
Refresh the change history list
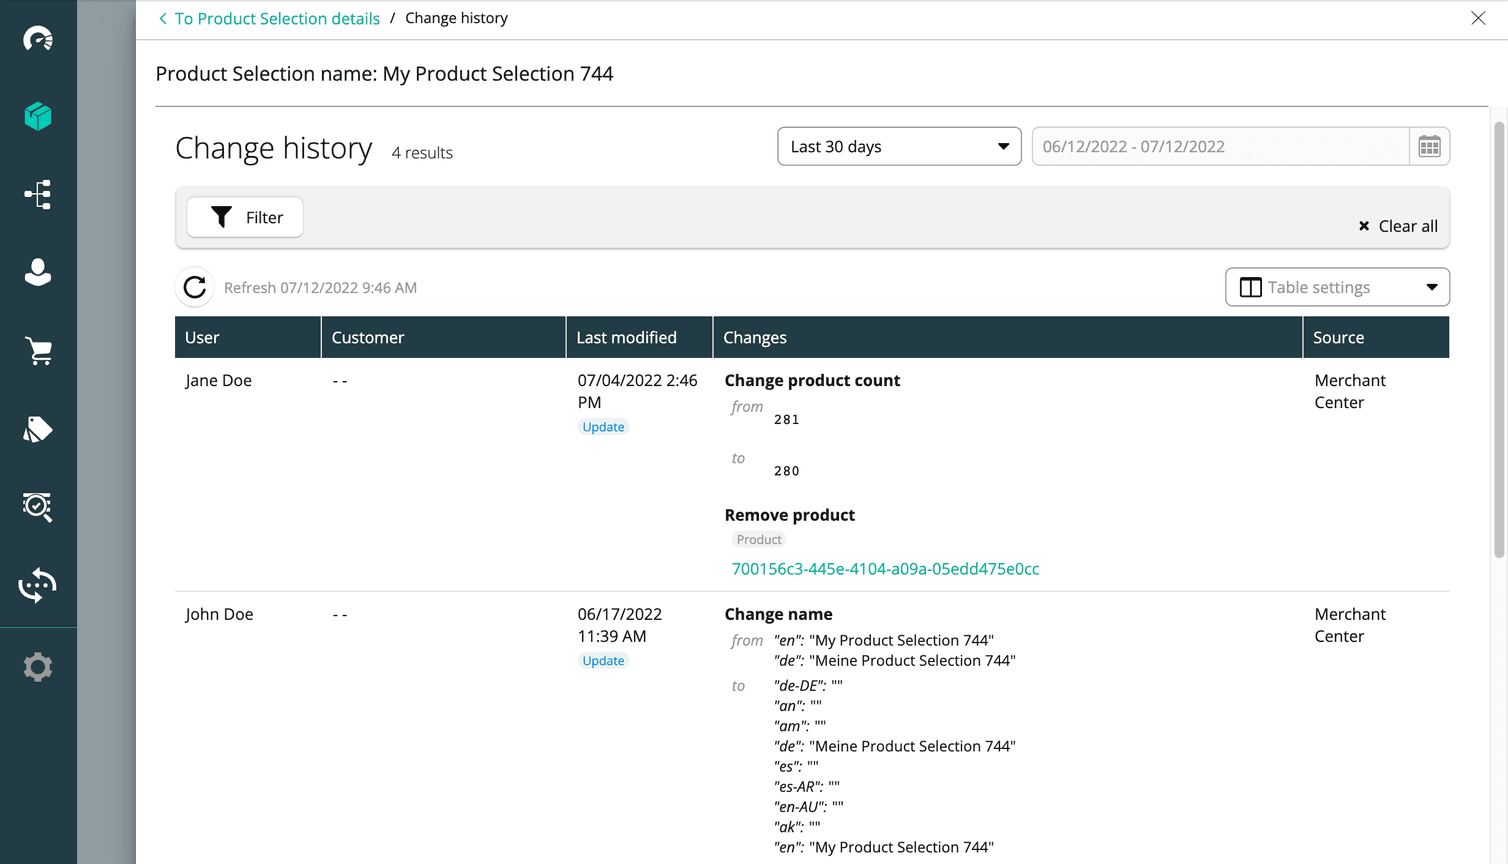(x=194, y=287)
